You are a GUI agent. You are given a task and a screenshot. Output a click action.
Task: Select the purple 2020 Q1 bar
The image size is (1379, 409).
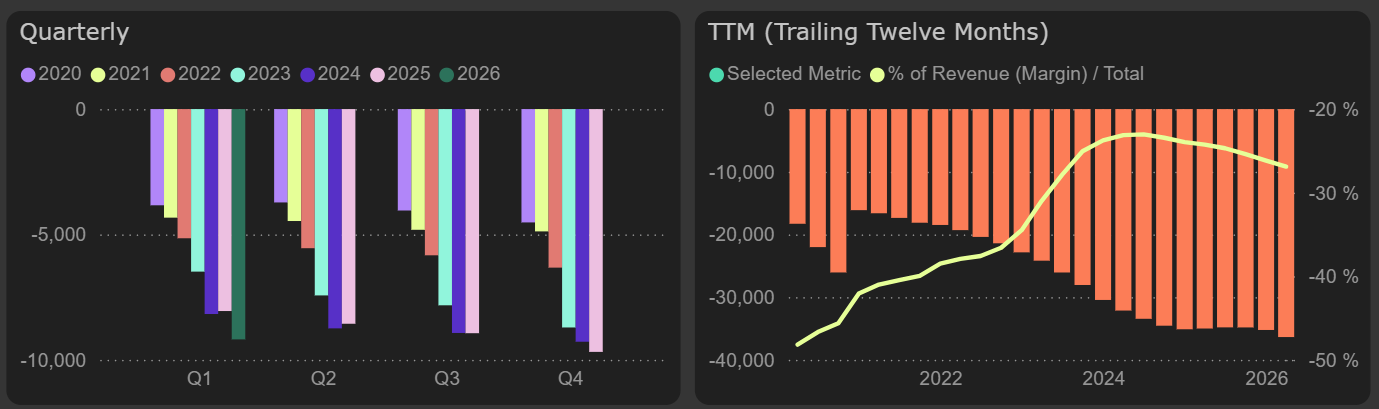tap(157, 157)
